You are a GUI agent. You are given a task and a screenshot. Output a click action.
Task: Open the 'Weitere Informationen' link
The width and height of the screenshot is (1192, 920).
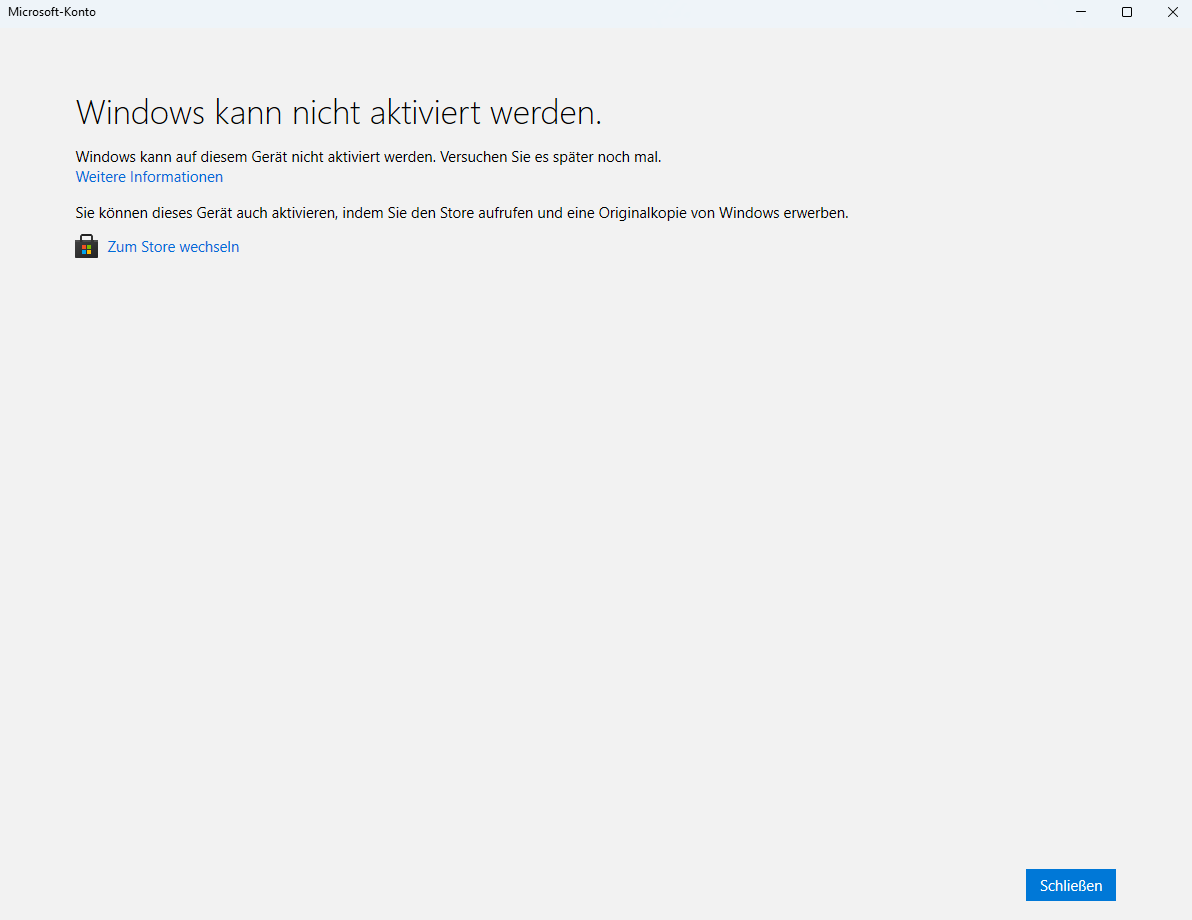(149, 177)
